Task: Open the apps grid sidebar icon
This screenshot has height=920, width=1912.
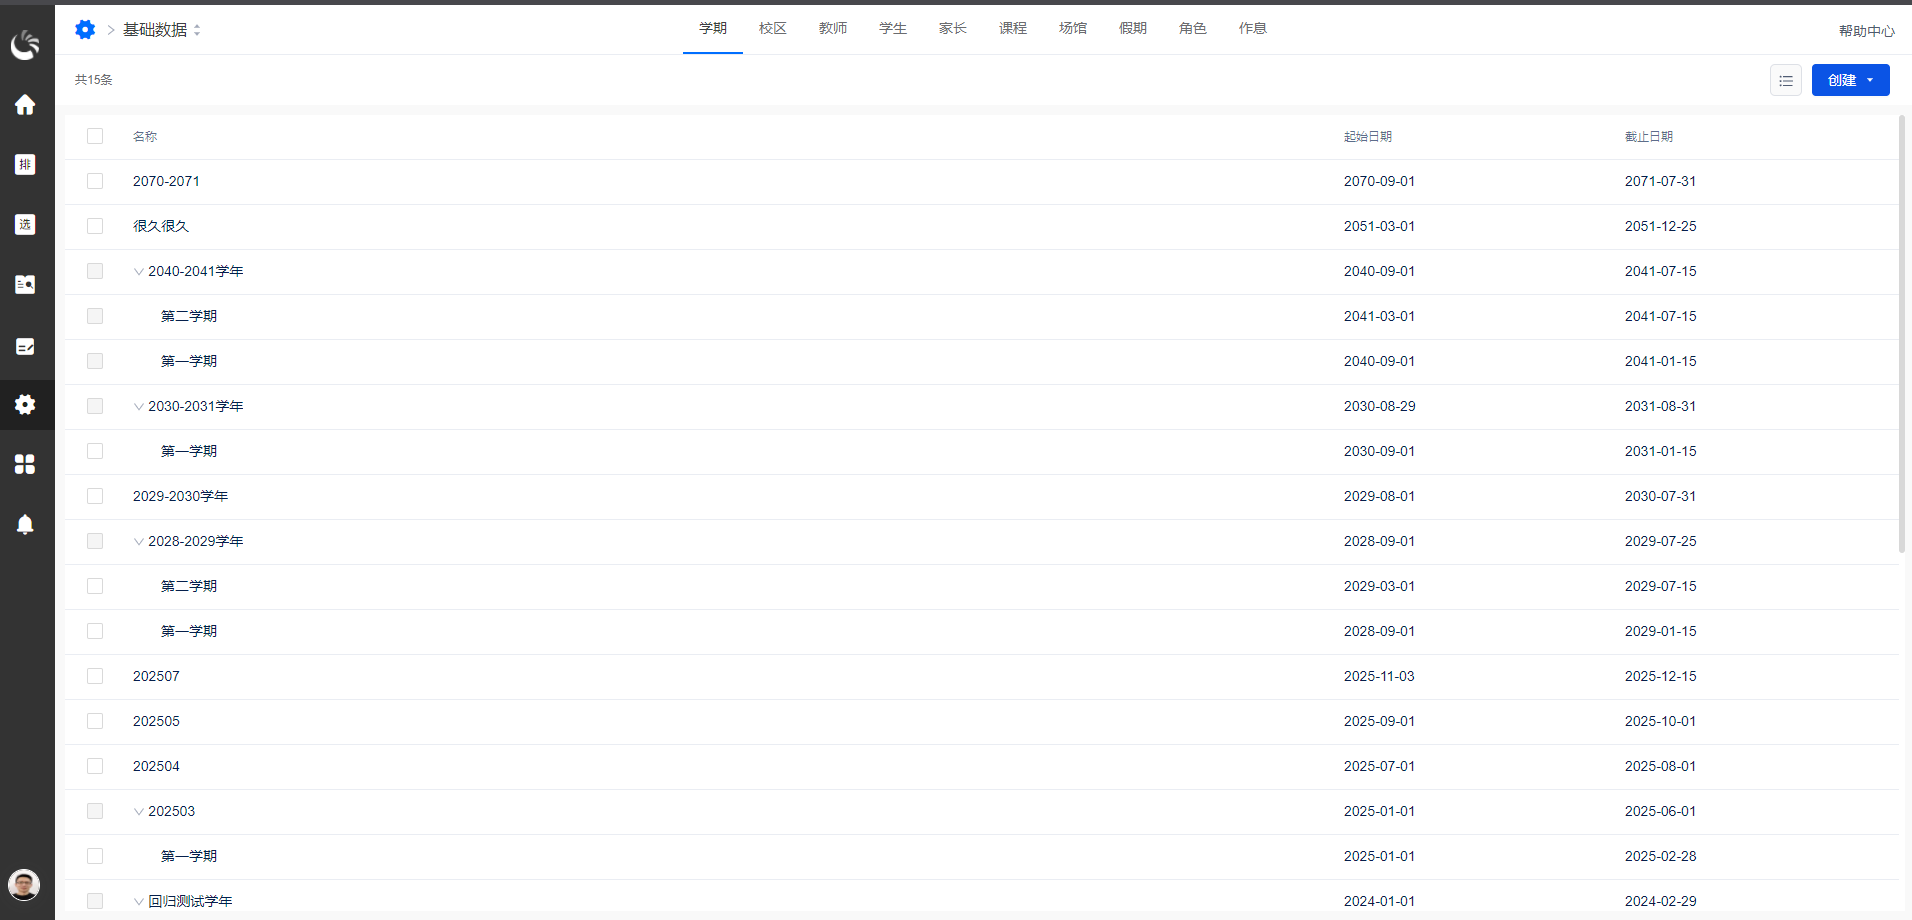Action: point(25,464)
